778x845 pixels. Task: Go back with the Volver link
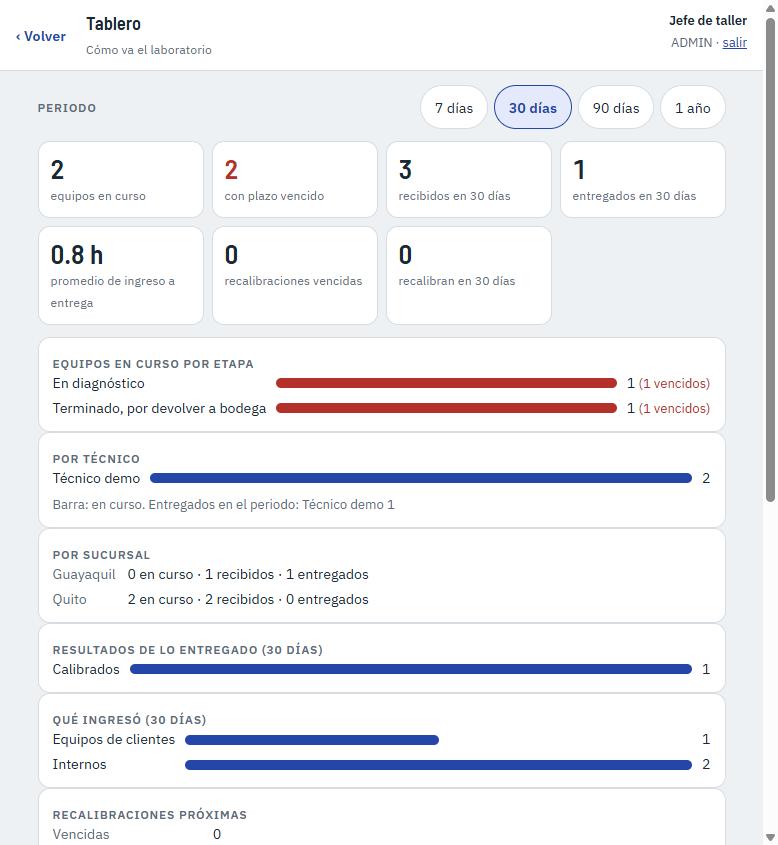[41, 36]
